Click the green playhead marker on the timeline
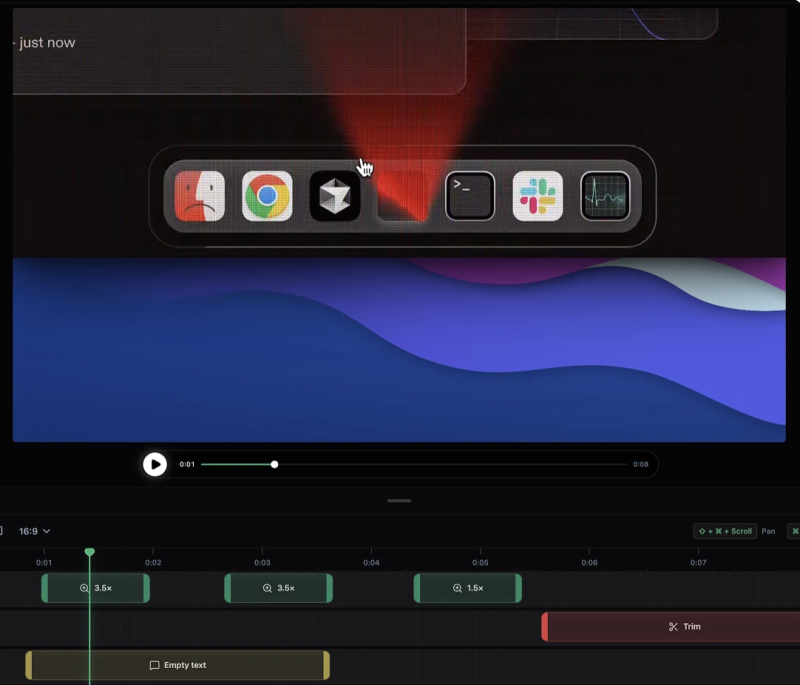 (x=90, y=552)
